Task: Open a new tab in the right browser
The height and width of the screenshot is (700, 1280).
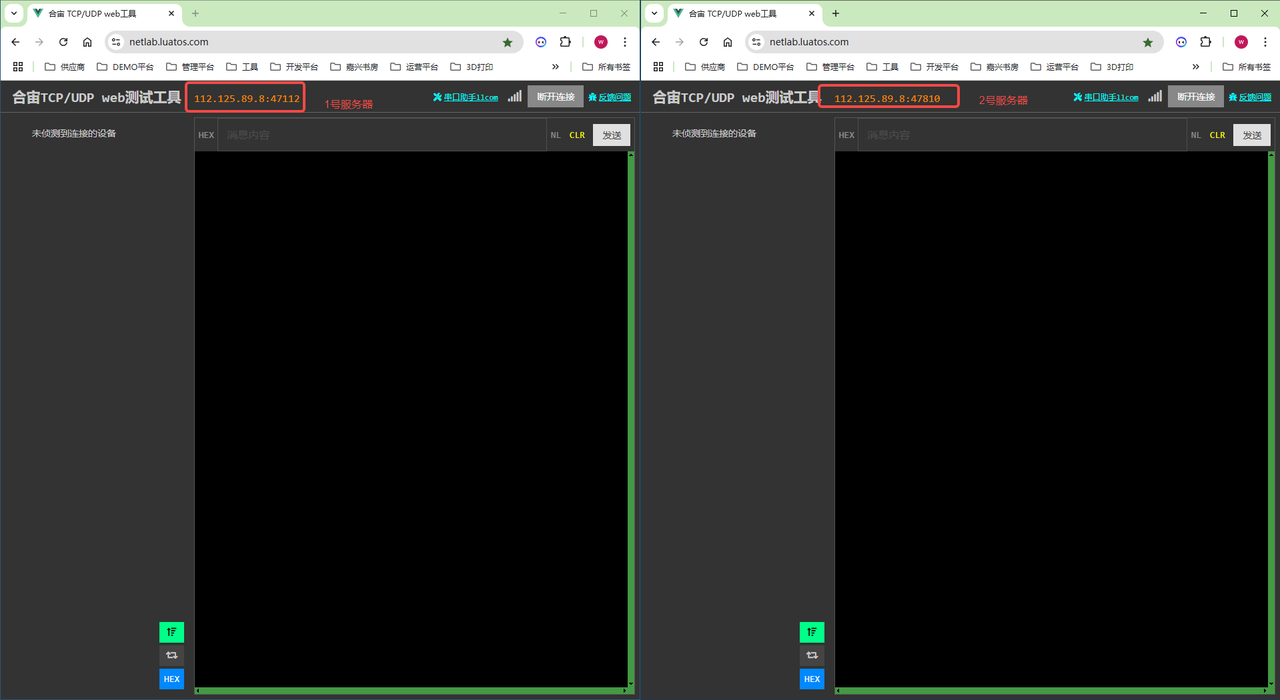Action: (836, 13)
